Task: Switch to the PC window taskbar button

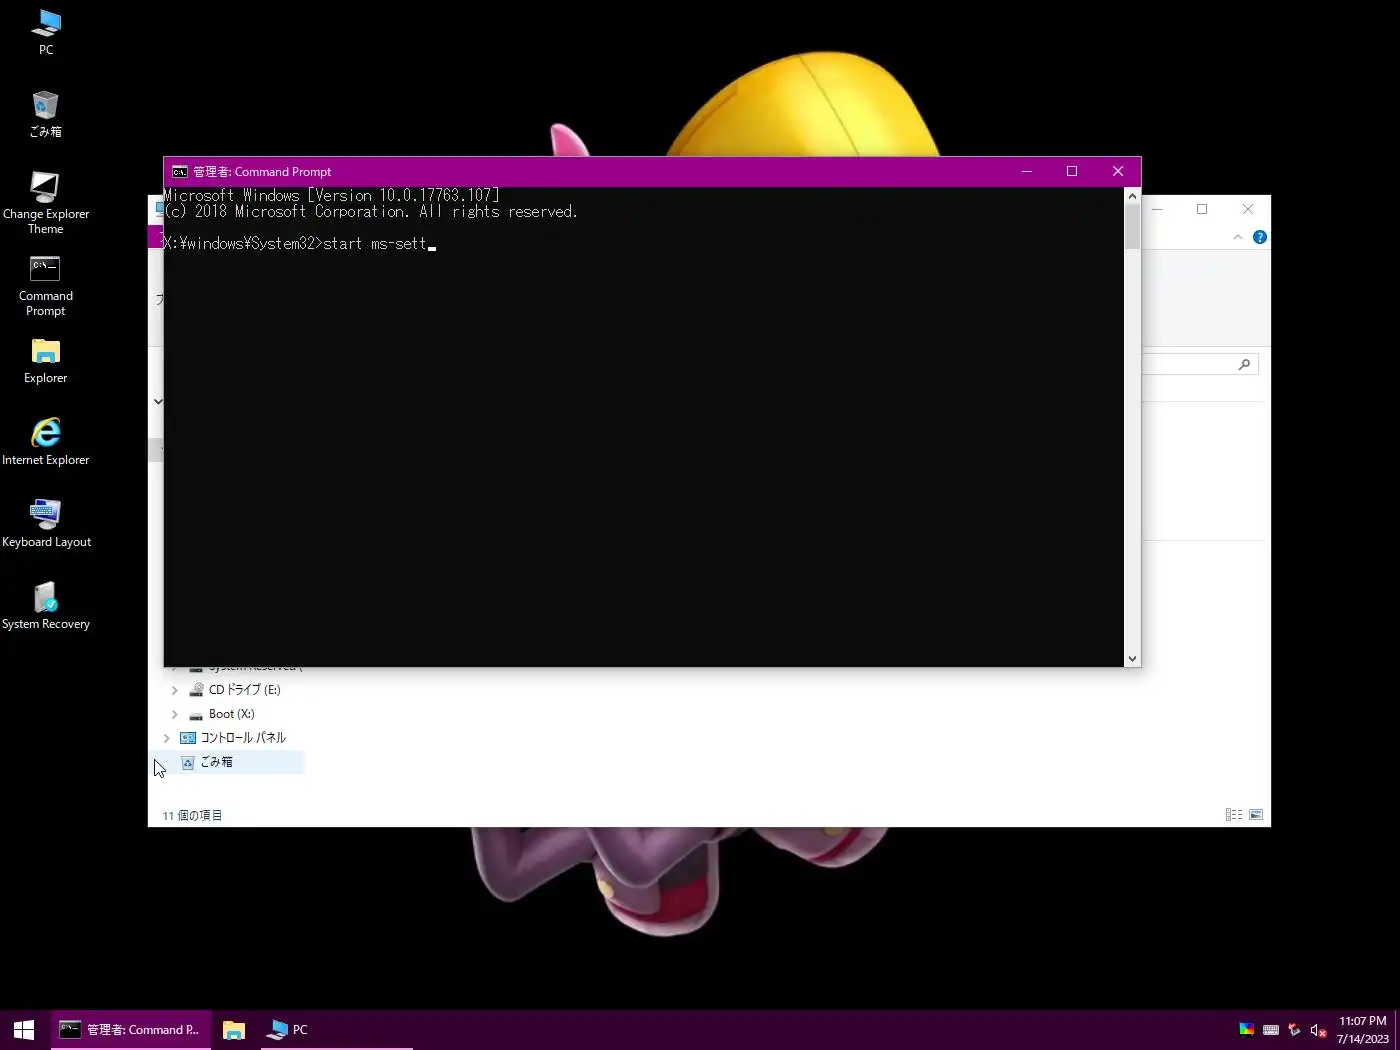Action: pos(337,1030)
